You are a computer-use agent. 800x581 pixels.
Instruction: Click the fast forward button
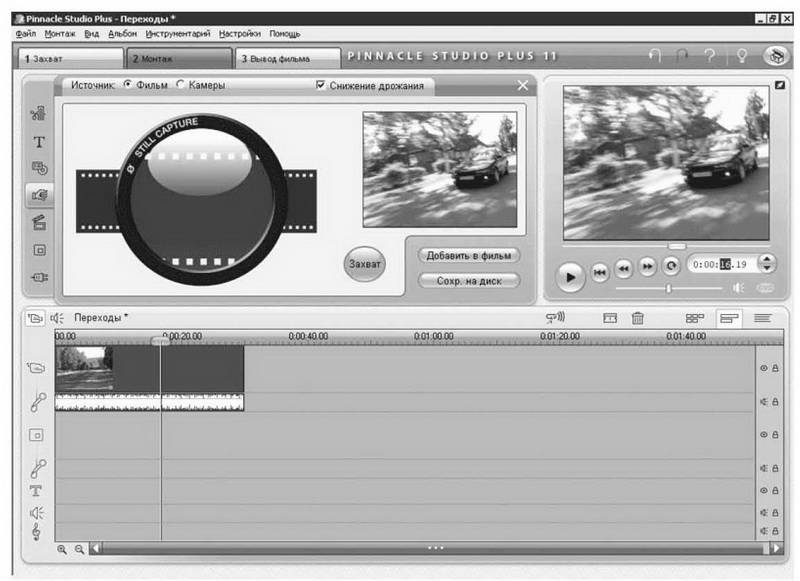click(x=647, y=266)
